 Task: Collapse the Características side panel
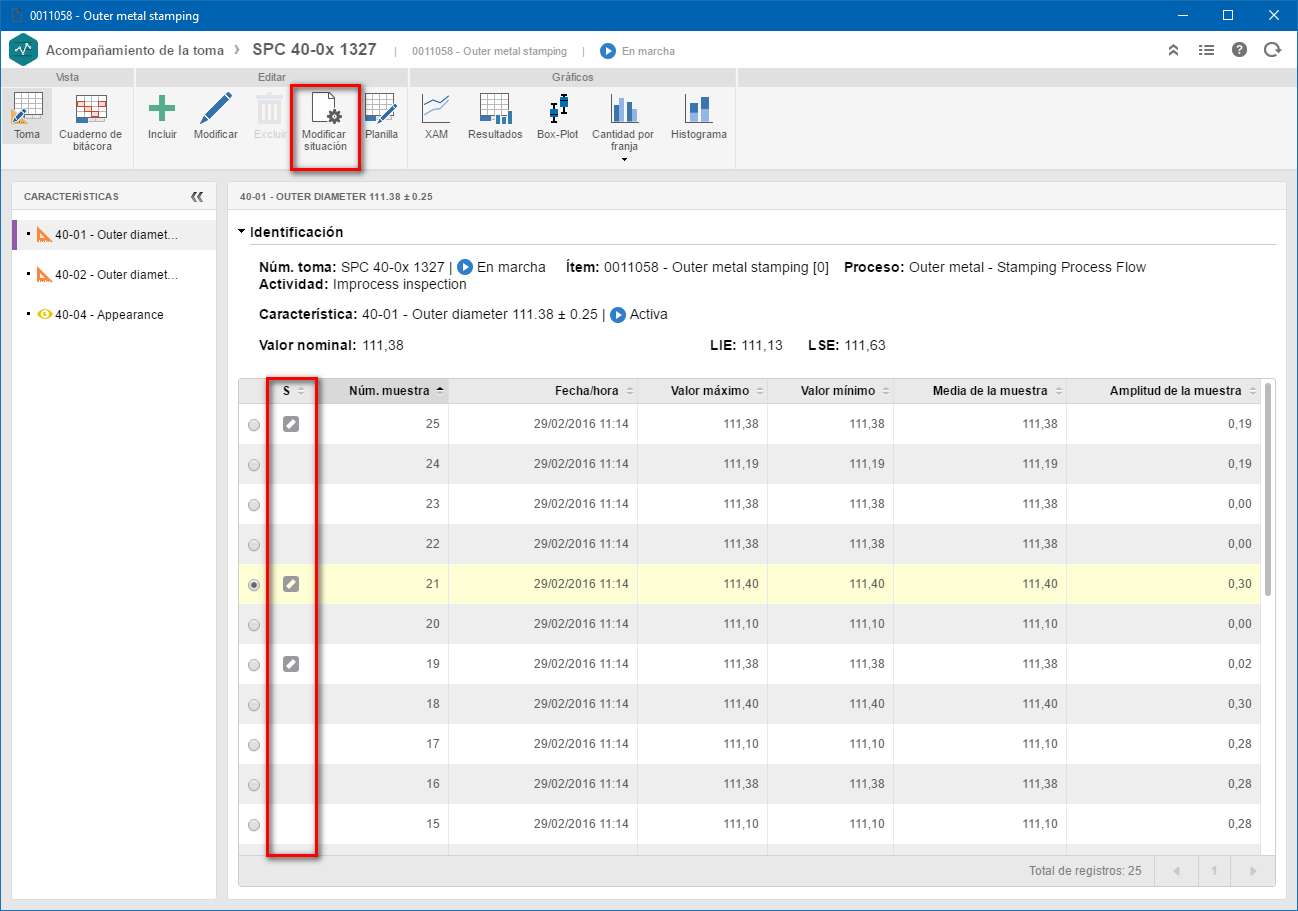tap(197, 197)
